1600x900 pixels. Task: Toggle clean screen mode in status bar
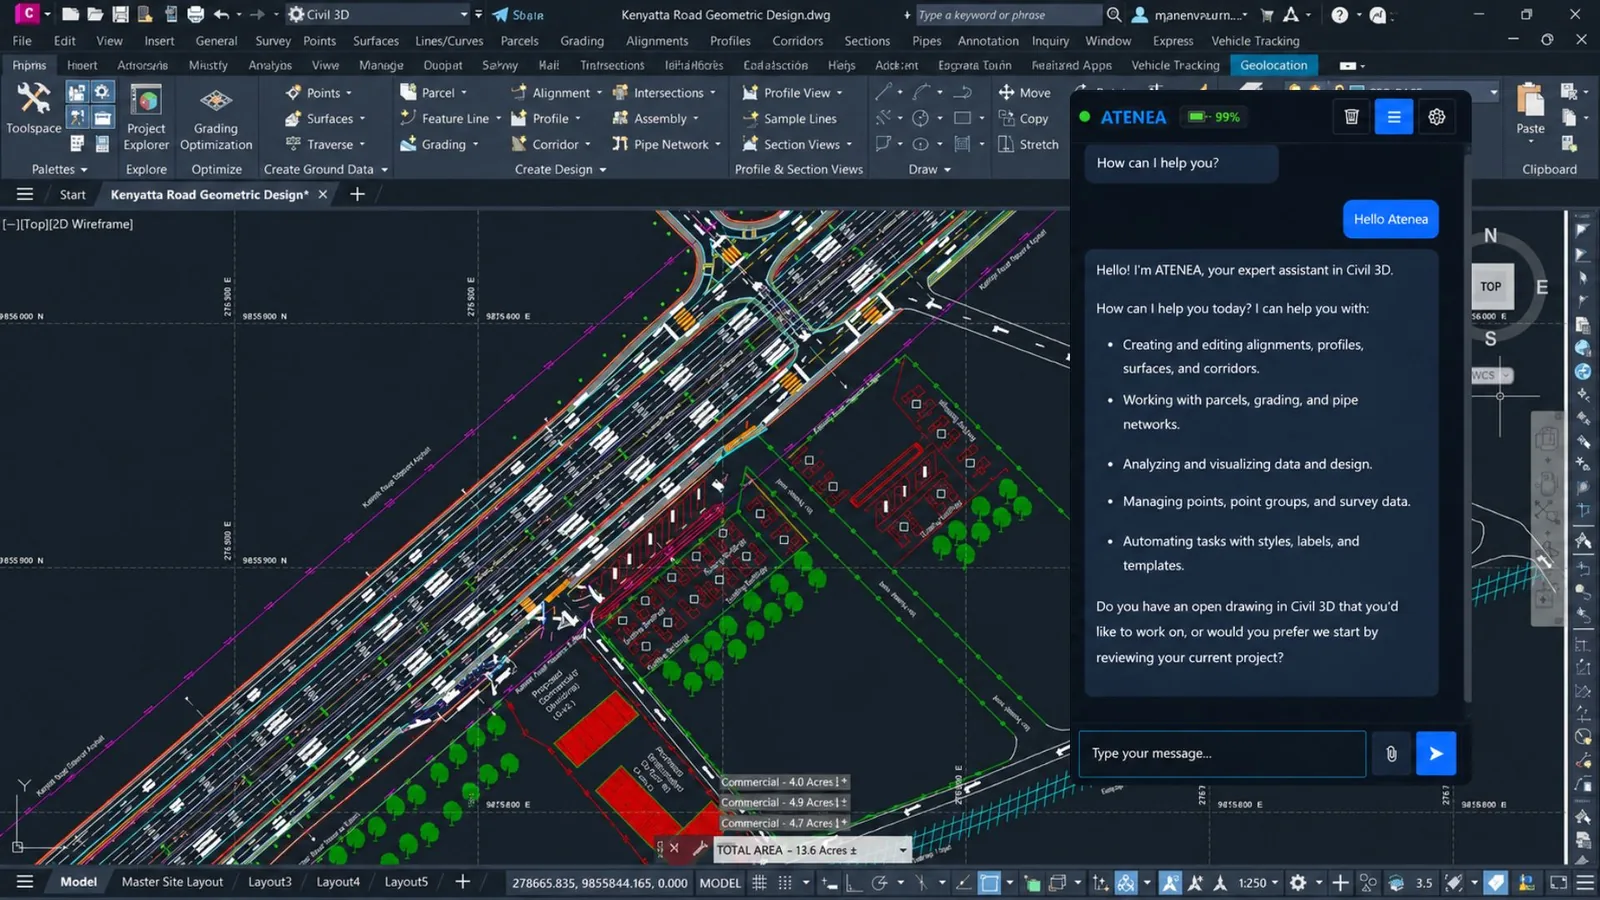(x=1558, y=882)
